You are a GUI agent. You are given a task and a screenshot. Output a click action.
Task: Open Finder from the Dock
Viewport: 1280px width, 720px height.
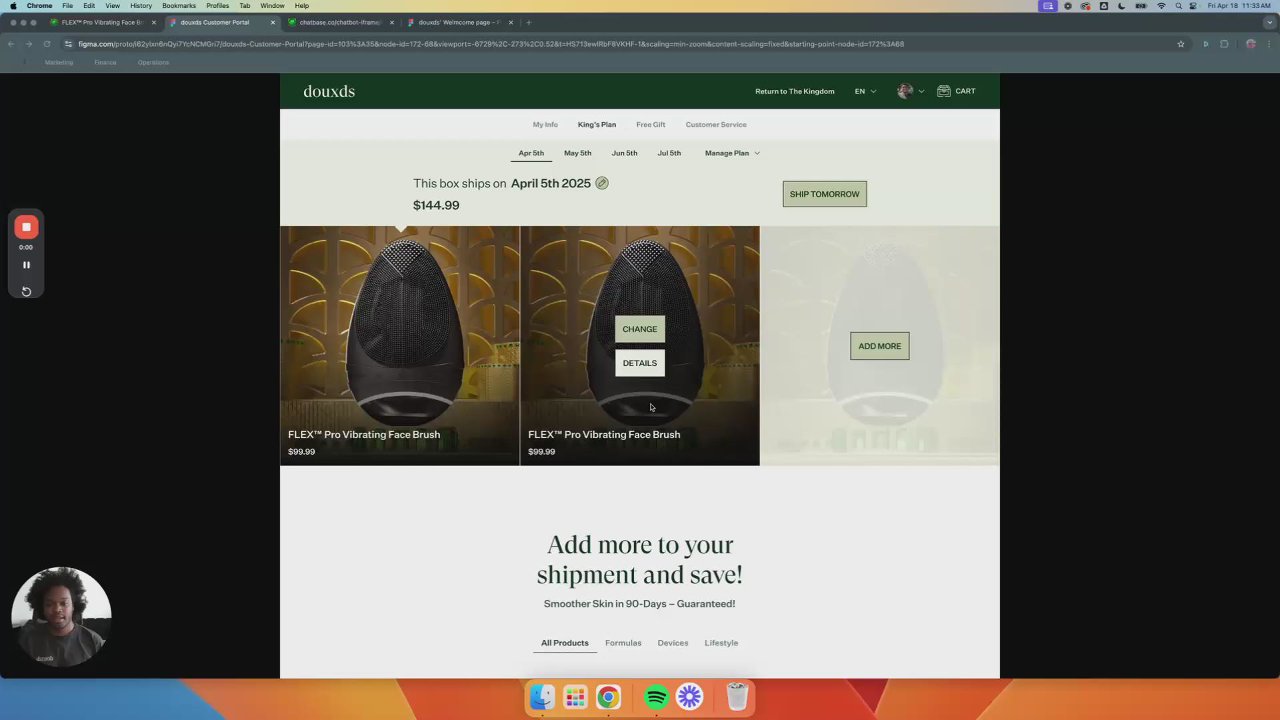(542, 697)
